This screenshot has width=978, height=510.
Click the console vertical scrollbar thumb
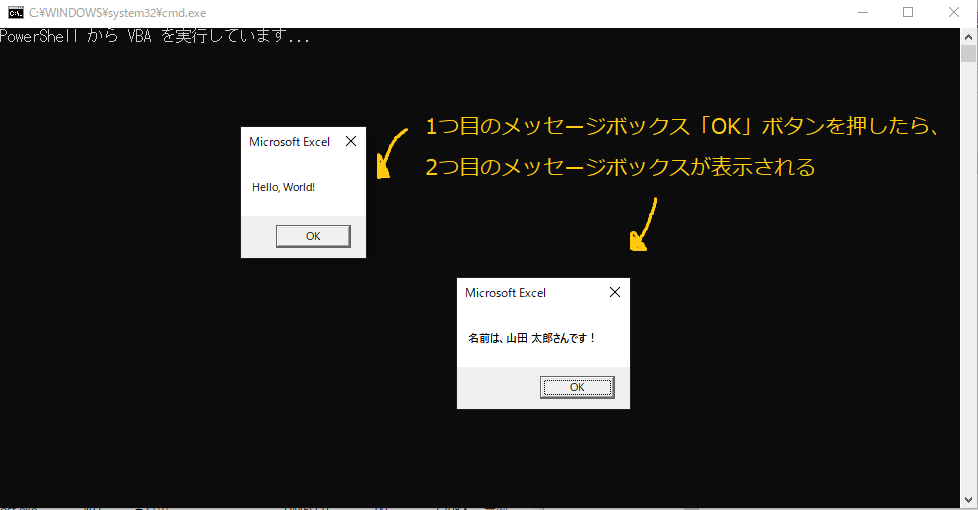(x=968, y=54)
